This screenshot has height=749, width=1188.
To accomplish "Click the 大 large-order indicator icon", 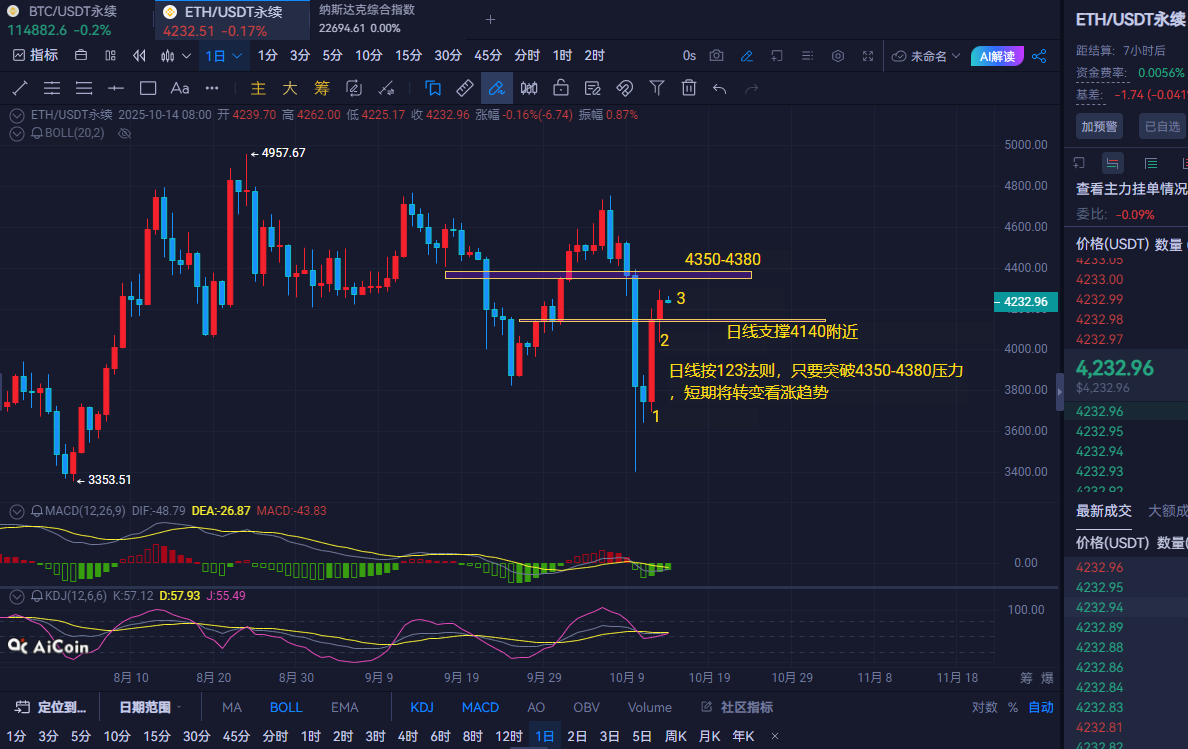I will tap(289, 89).
